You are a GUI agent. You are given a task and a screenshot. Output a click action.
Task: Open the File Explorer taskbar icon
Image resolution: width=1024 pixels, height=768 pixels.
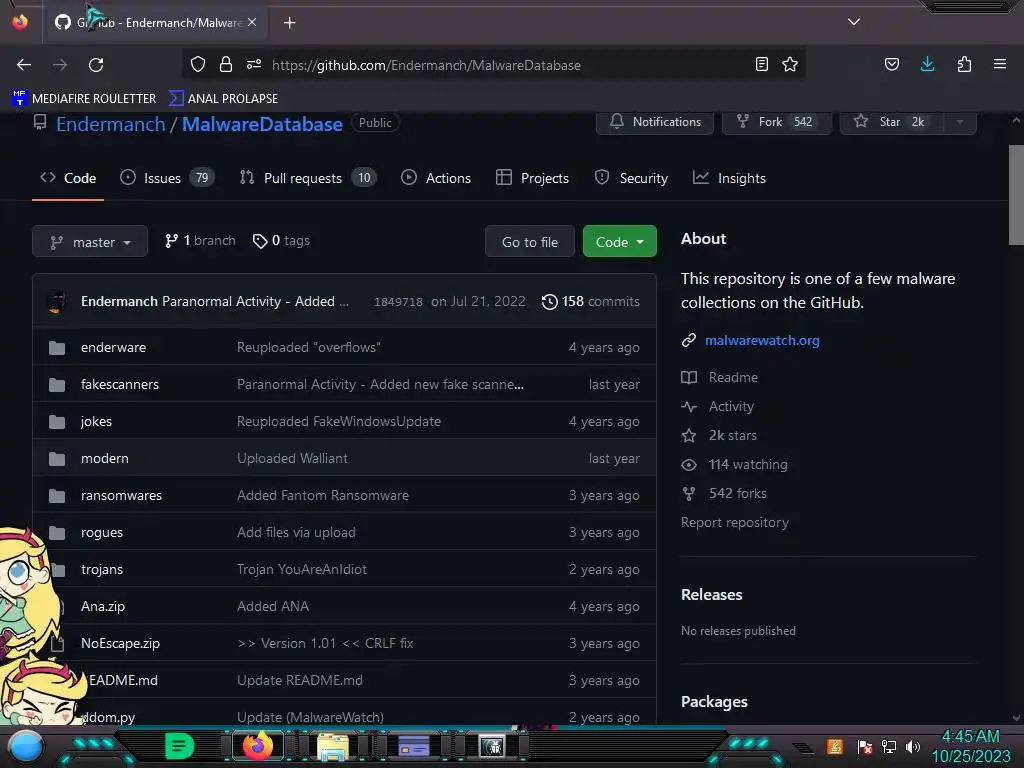pos(332,746)
